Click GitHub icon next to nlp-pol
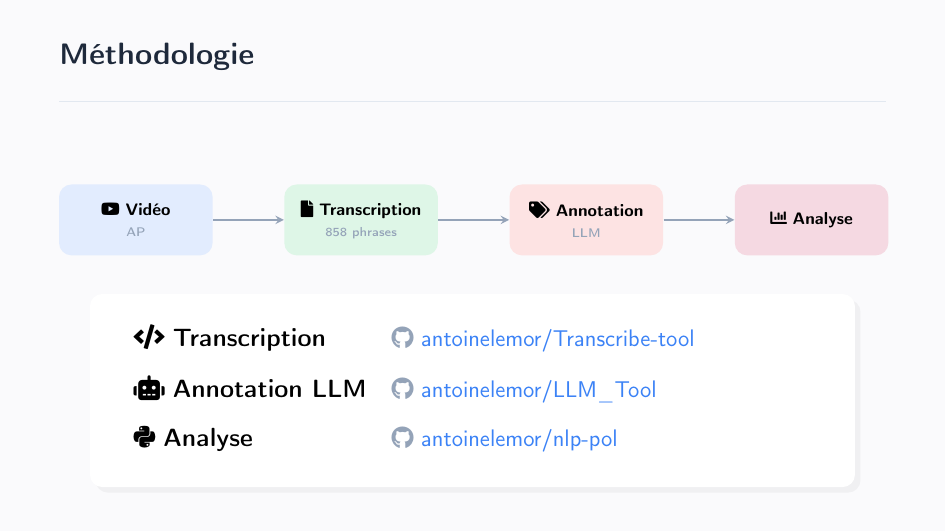 [x=402, y=438]
